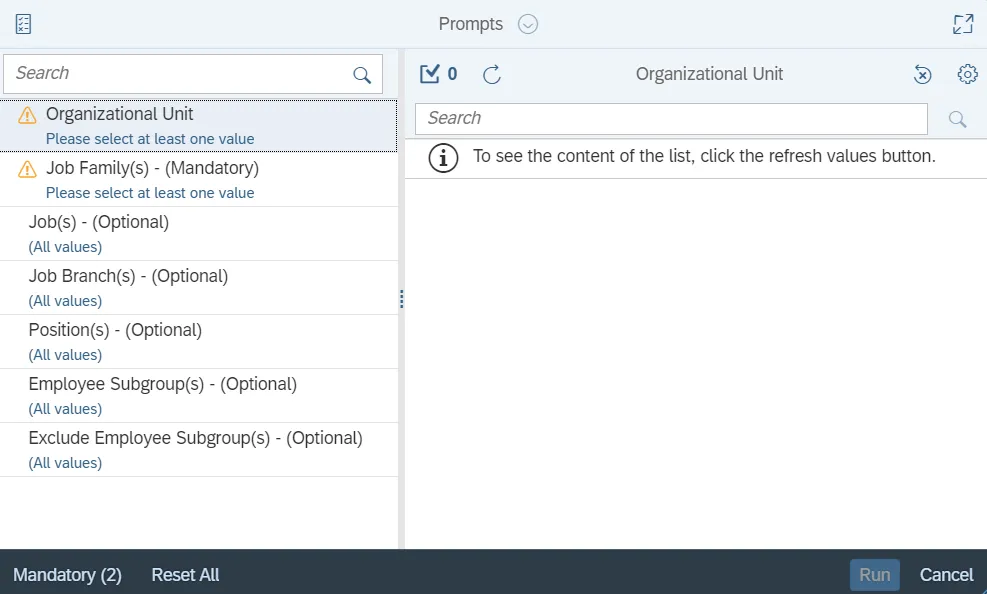The width and height of the screenshot is (987, 594).
Task: Click the information icon in the message
Action: point(443,157)
